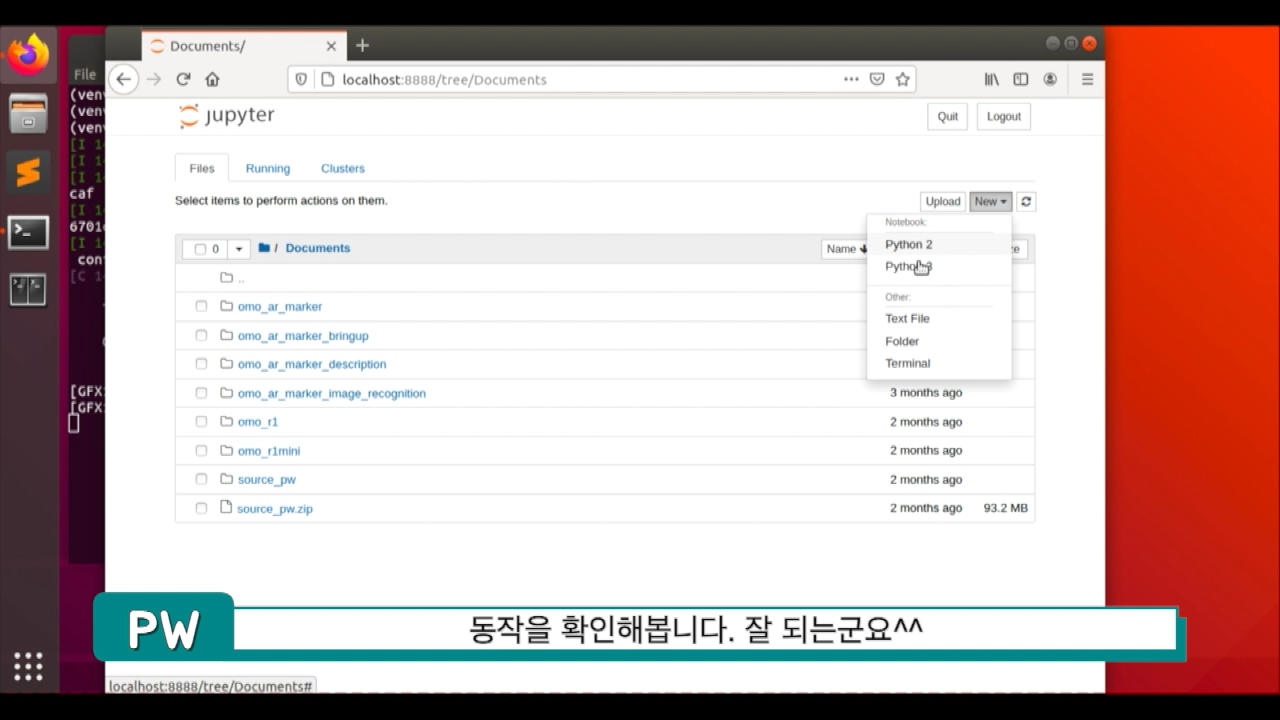Click the browser reload page icon
The width and height of the screenshot is (1280, 720).
(x=186, y=79)
